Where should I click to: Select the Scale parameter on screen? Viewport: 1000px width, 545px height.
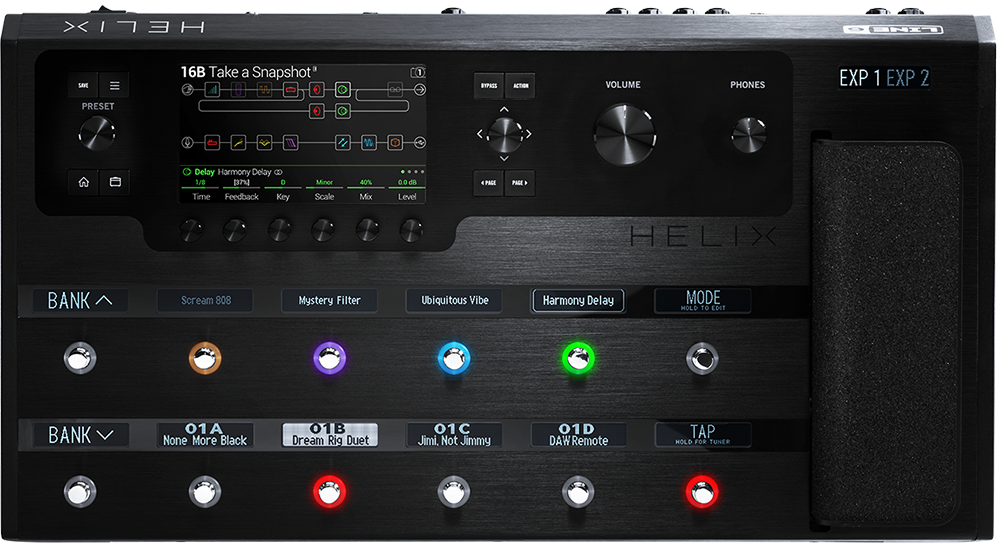tap(324, 190)
